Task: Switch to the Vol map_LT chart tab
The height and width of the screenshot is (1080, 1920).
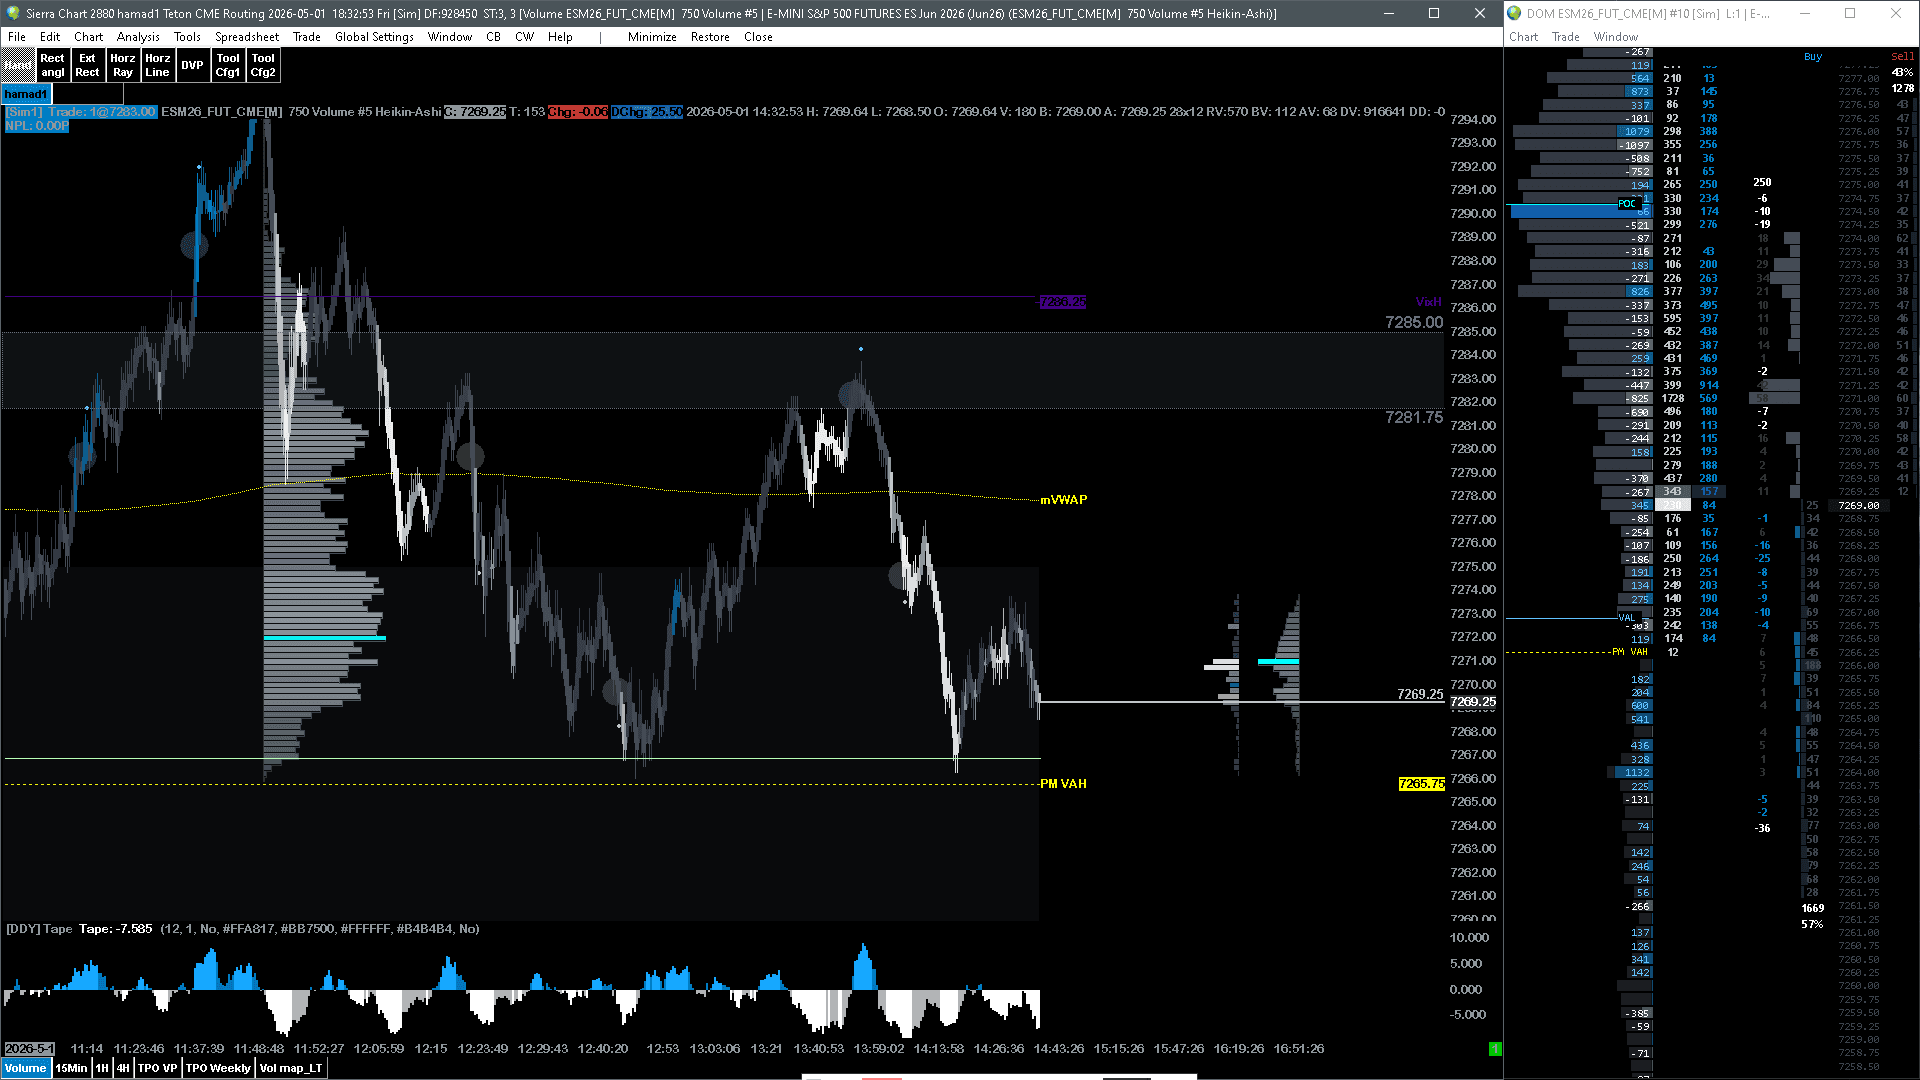Action: click(x=291, y=1068)
